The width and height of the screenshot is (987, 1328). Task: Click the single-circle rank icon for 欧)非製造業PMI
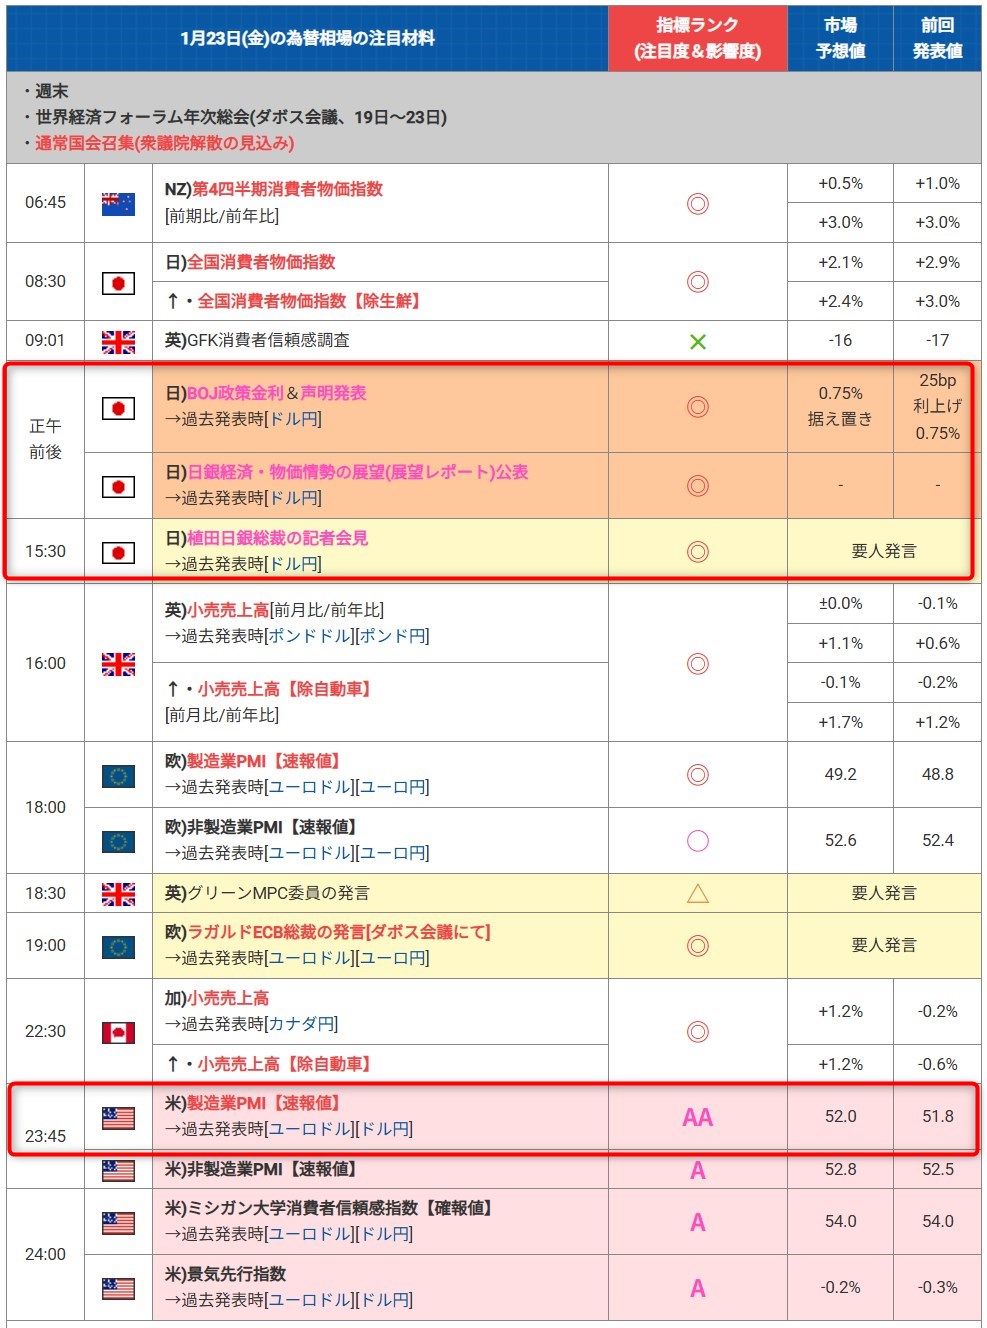coord(698,841)
